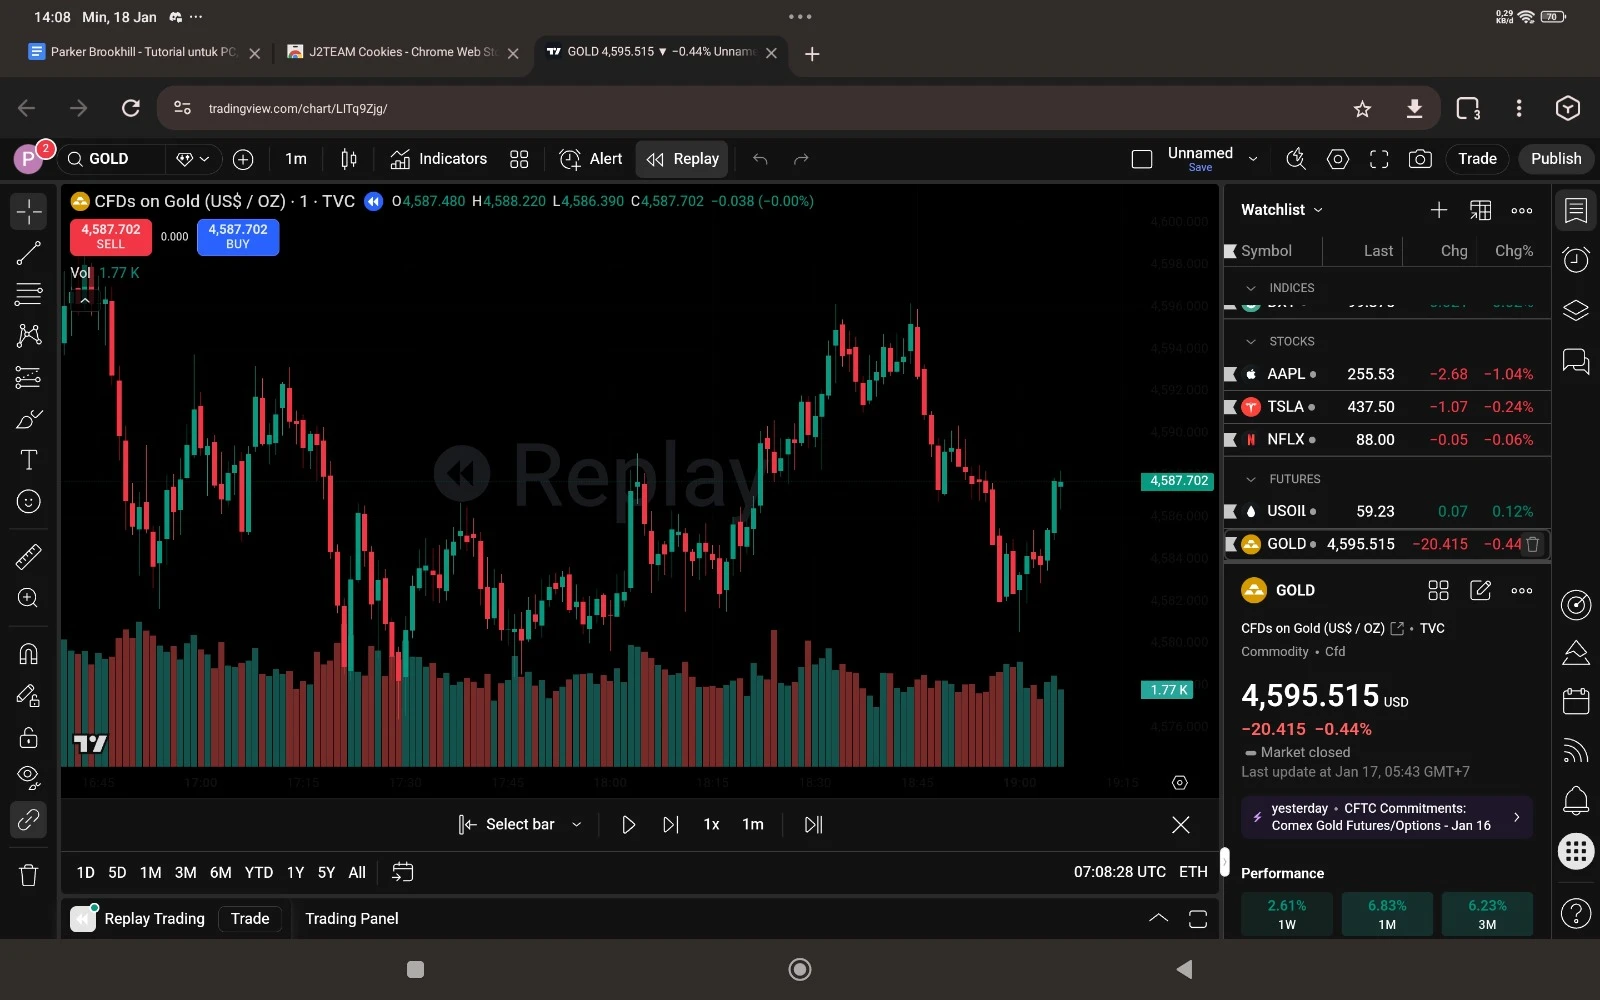Open the candlestick chart type menu

[349, 159]
